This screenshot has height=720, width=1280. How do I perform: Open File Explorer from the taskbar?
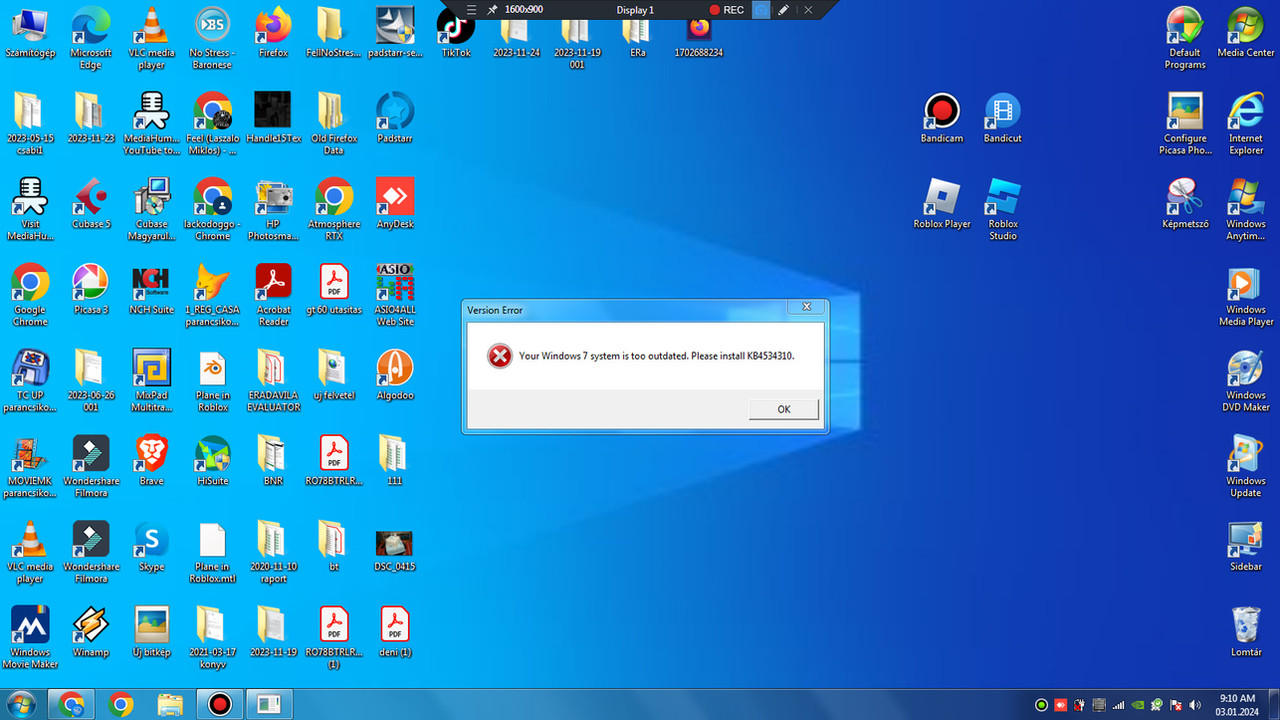170,704
